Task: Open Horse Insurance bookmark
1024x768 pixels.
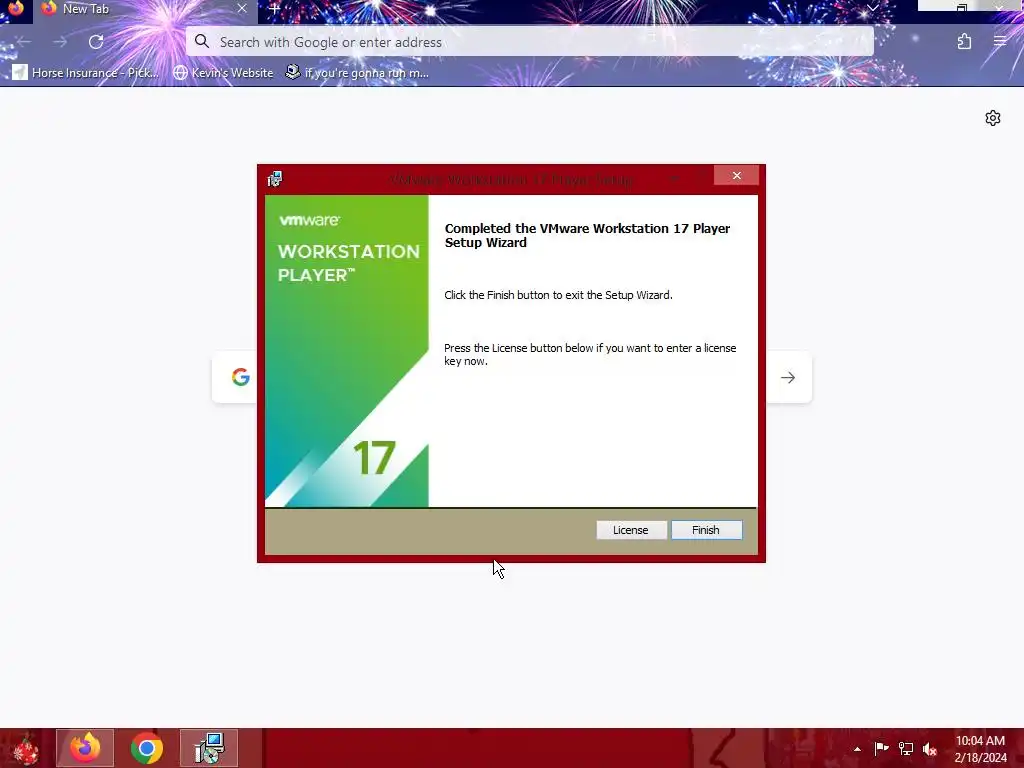Action: coord(86,72)
